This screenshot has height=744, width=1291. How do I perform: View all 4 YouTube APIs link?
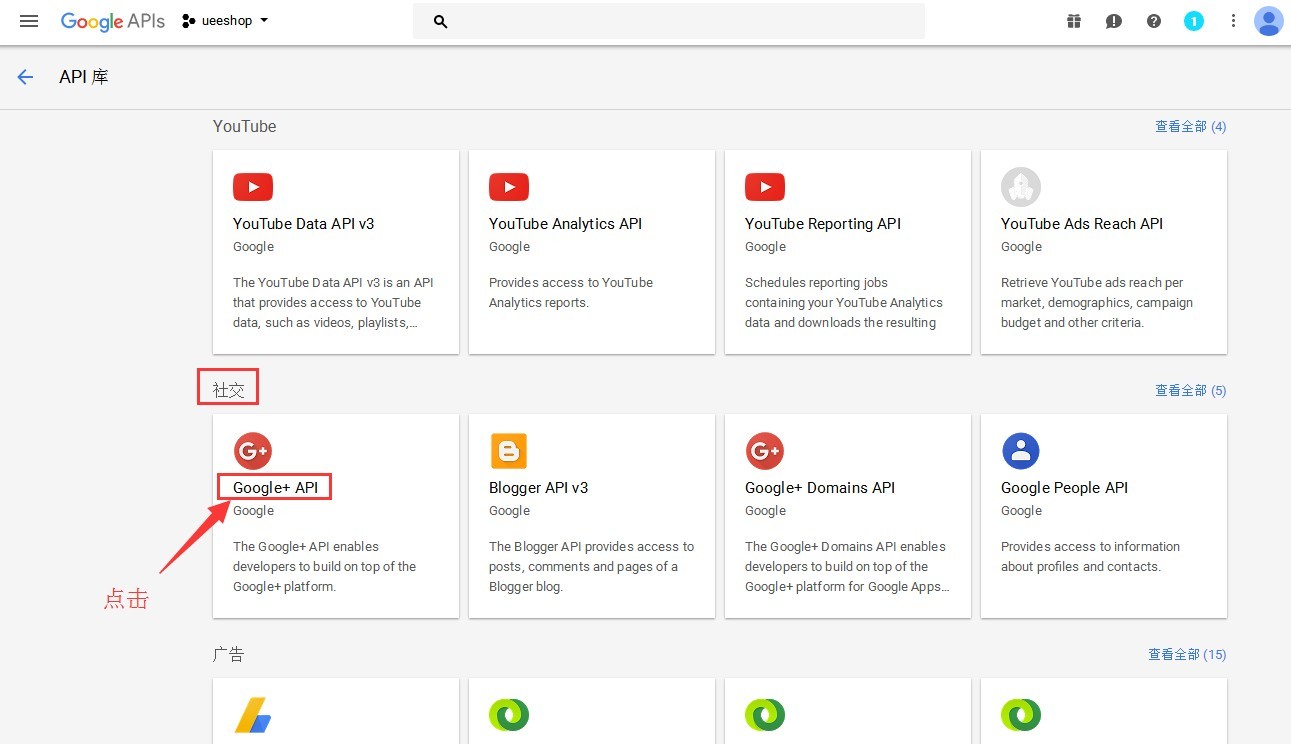tap(1190, 127)
